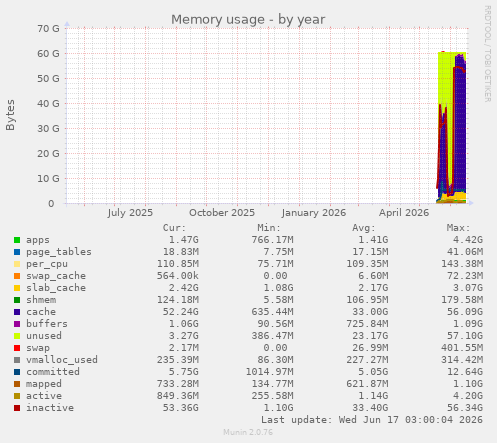497x443 pixels.
Task: Click the page_tables blue legend swatch
Action: click(x=17, y=252)
